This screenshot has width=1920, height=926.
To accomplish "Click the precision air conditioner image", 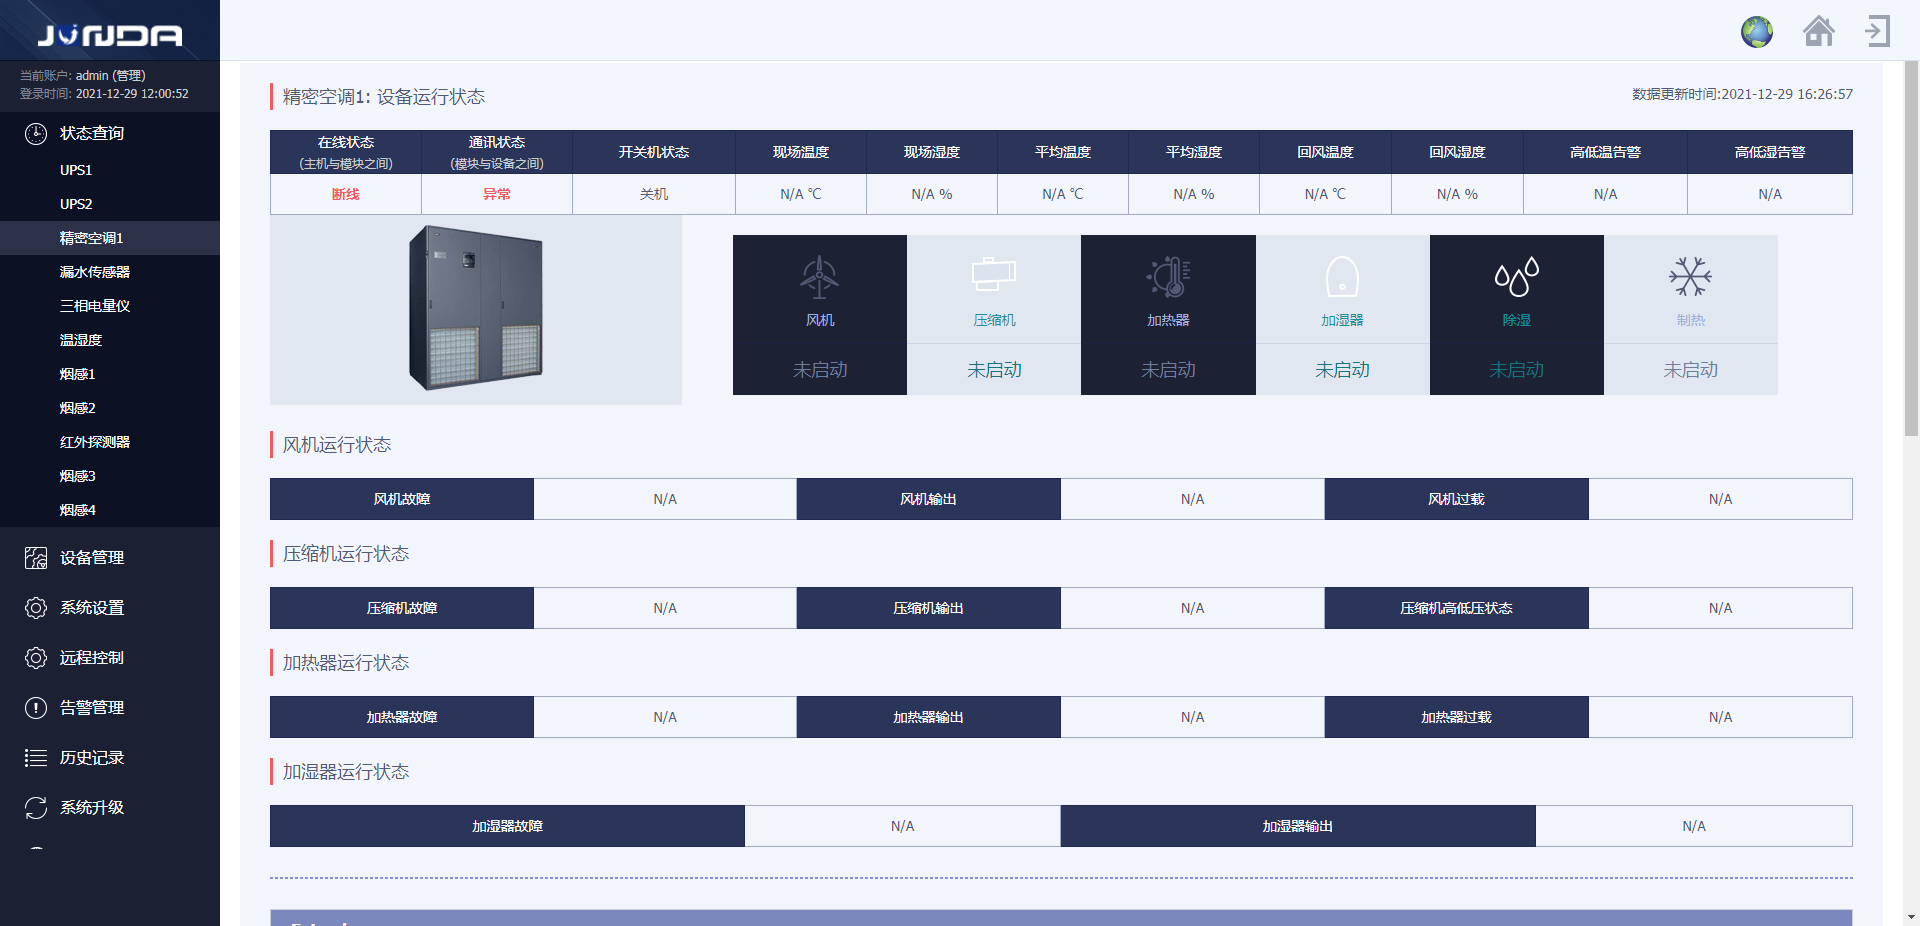I will coord(476,309).
